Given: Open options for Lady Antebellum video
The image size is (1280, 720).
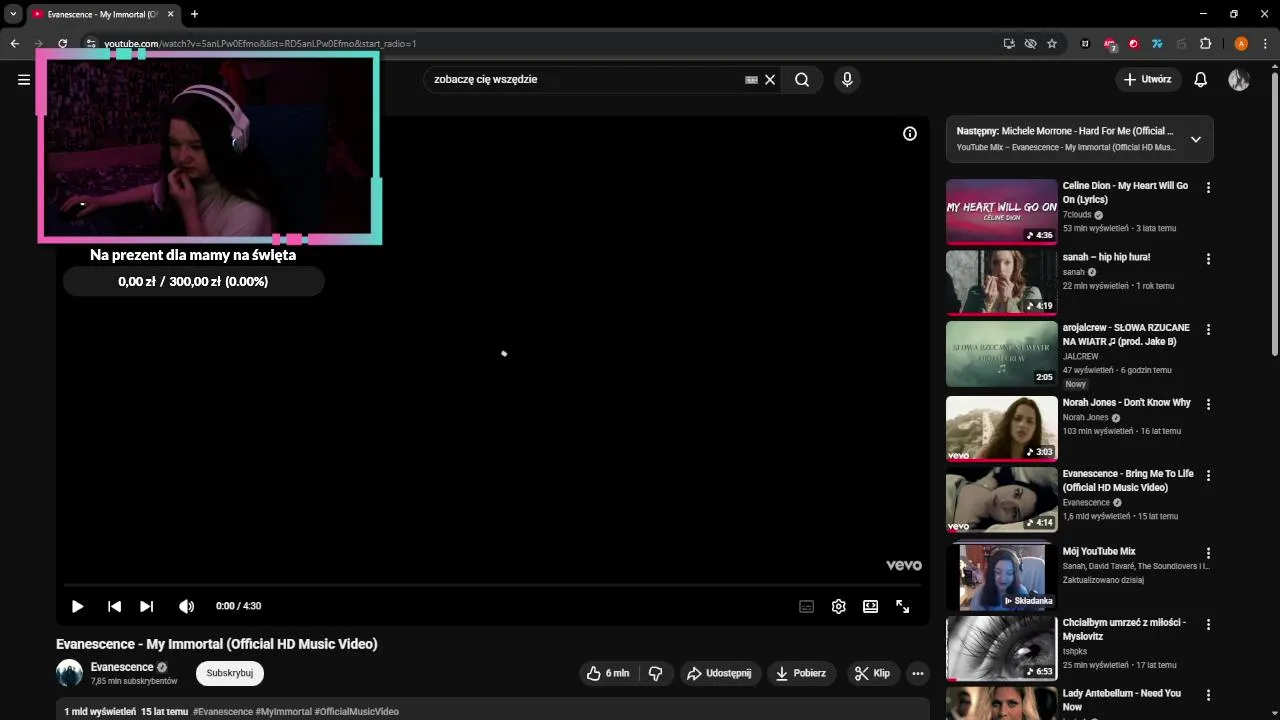Looking at the screenshot, I should point(1208,695).
